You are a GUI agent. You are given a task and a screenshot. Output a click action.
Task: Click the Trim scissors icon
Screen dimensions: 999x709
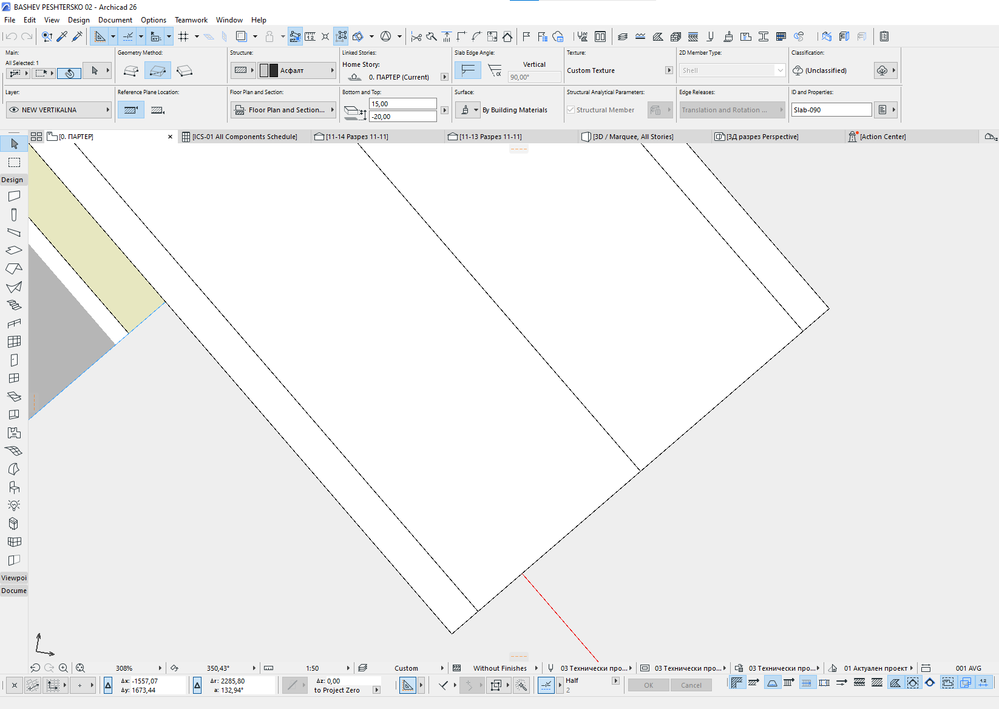point(416,36)
